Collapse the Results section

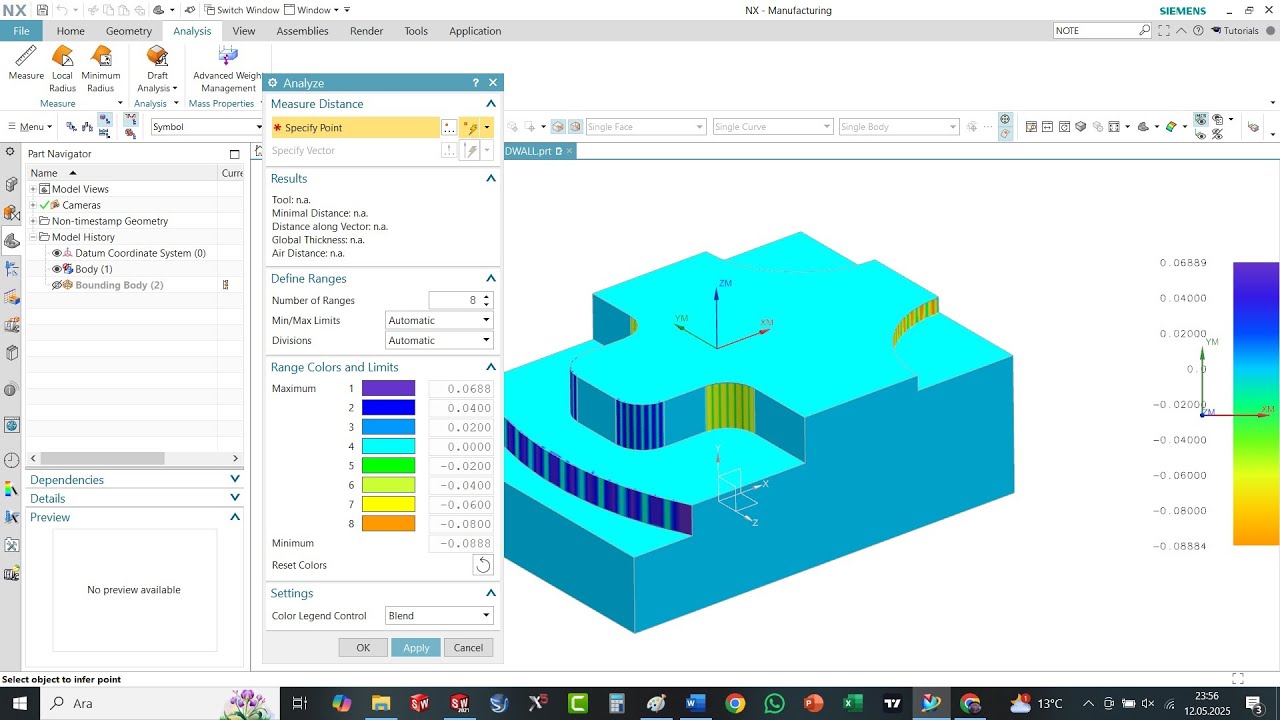tap(491, 178)
